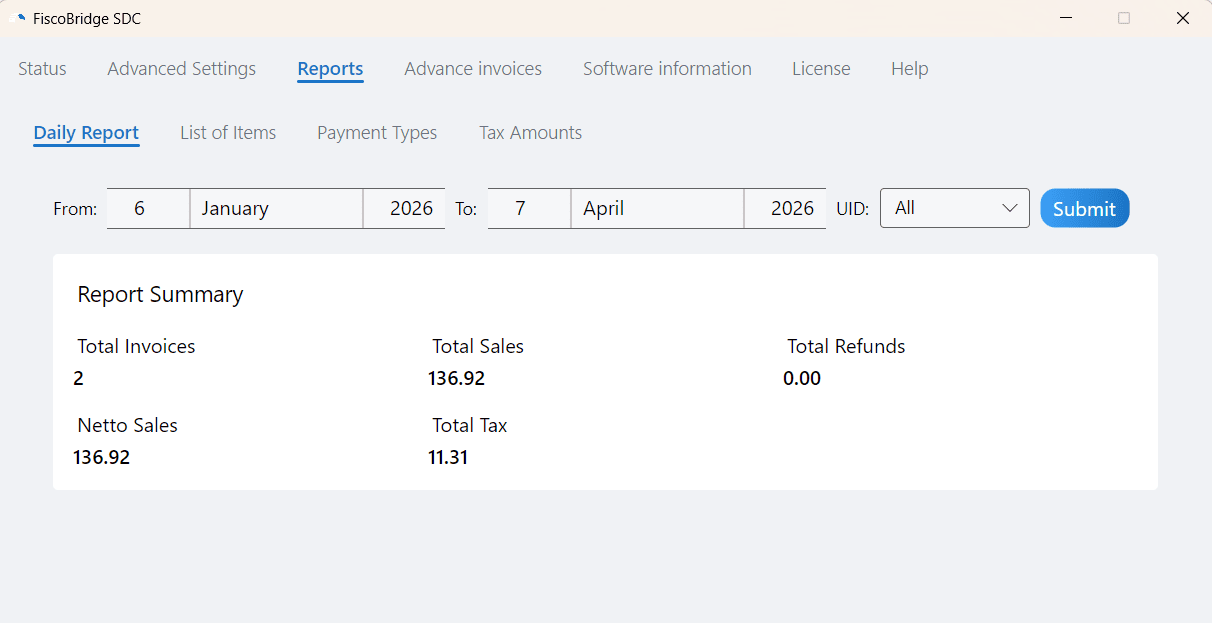This screenshot has width=1212, height=623.
Task: Minimize the FiscoBridge SDC window
Action: pyautogui.click(x=1067, y=18)
